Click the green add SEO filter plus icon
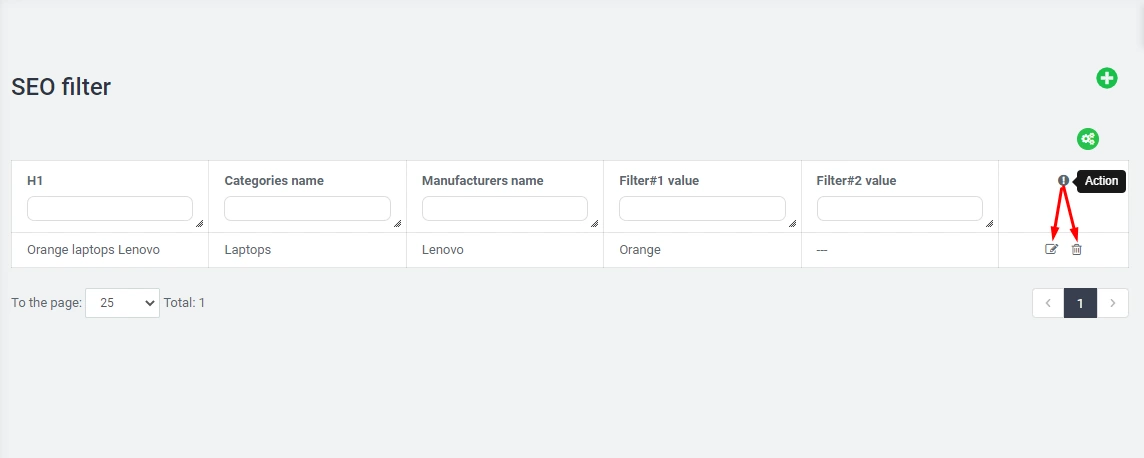Screen dimensions: 1144x458 (1106, 78)
